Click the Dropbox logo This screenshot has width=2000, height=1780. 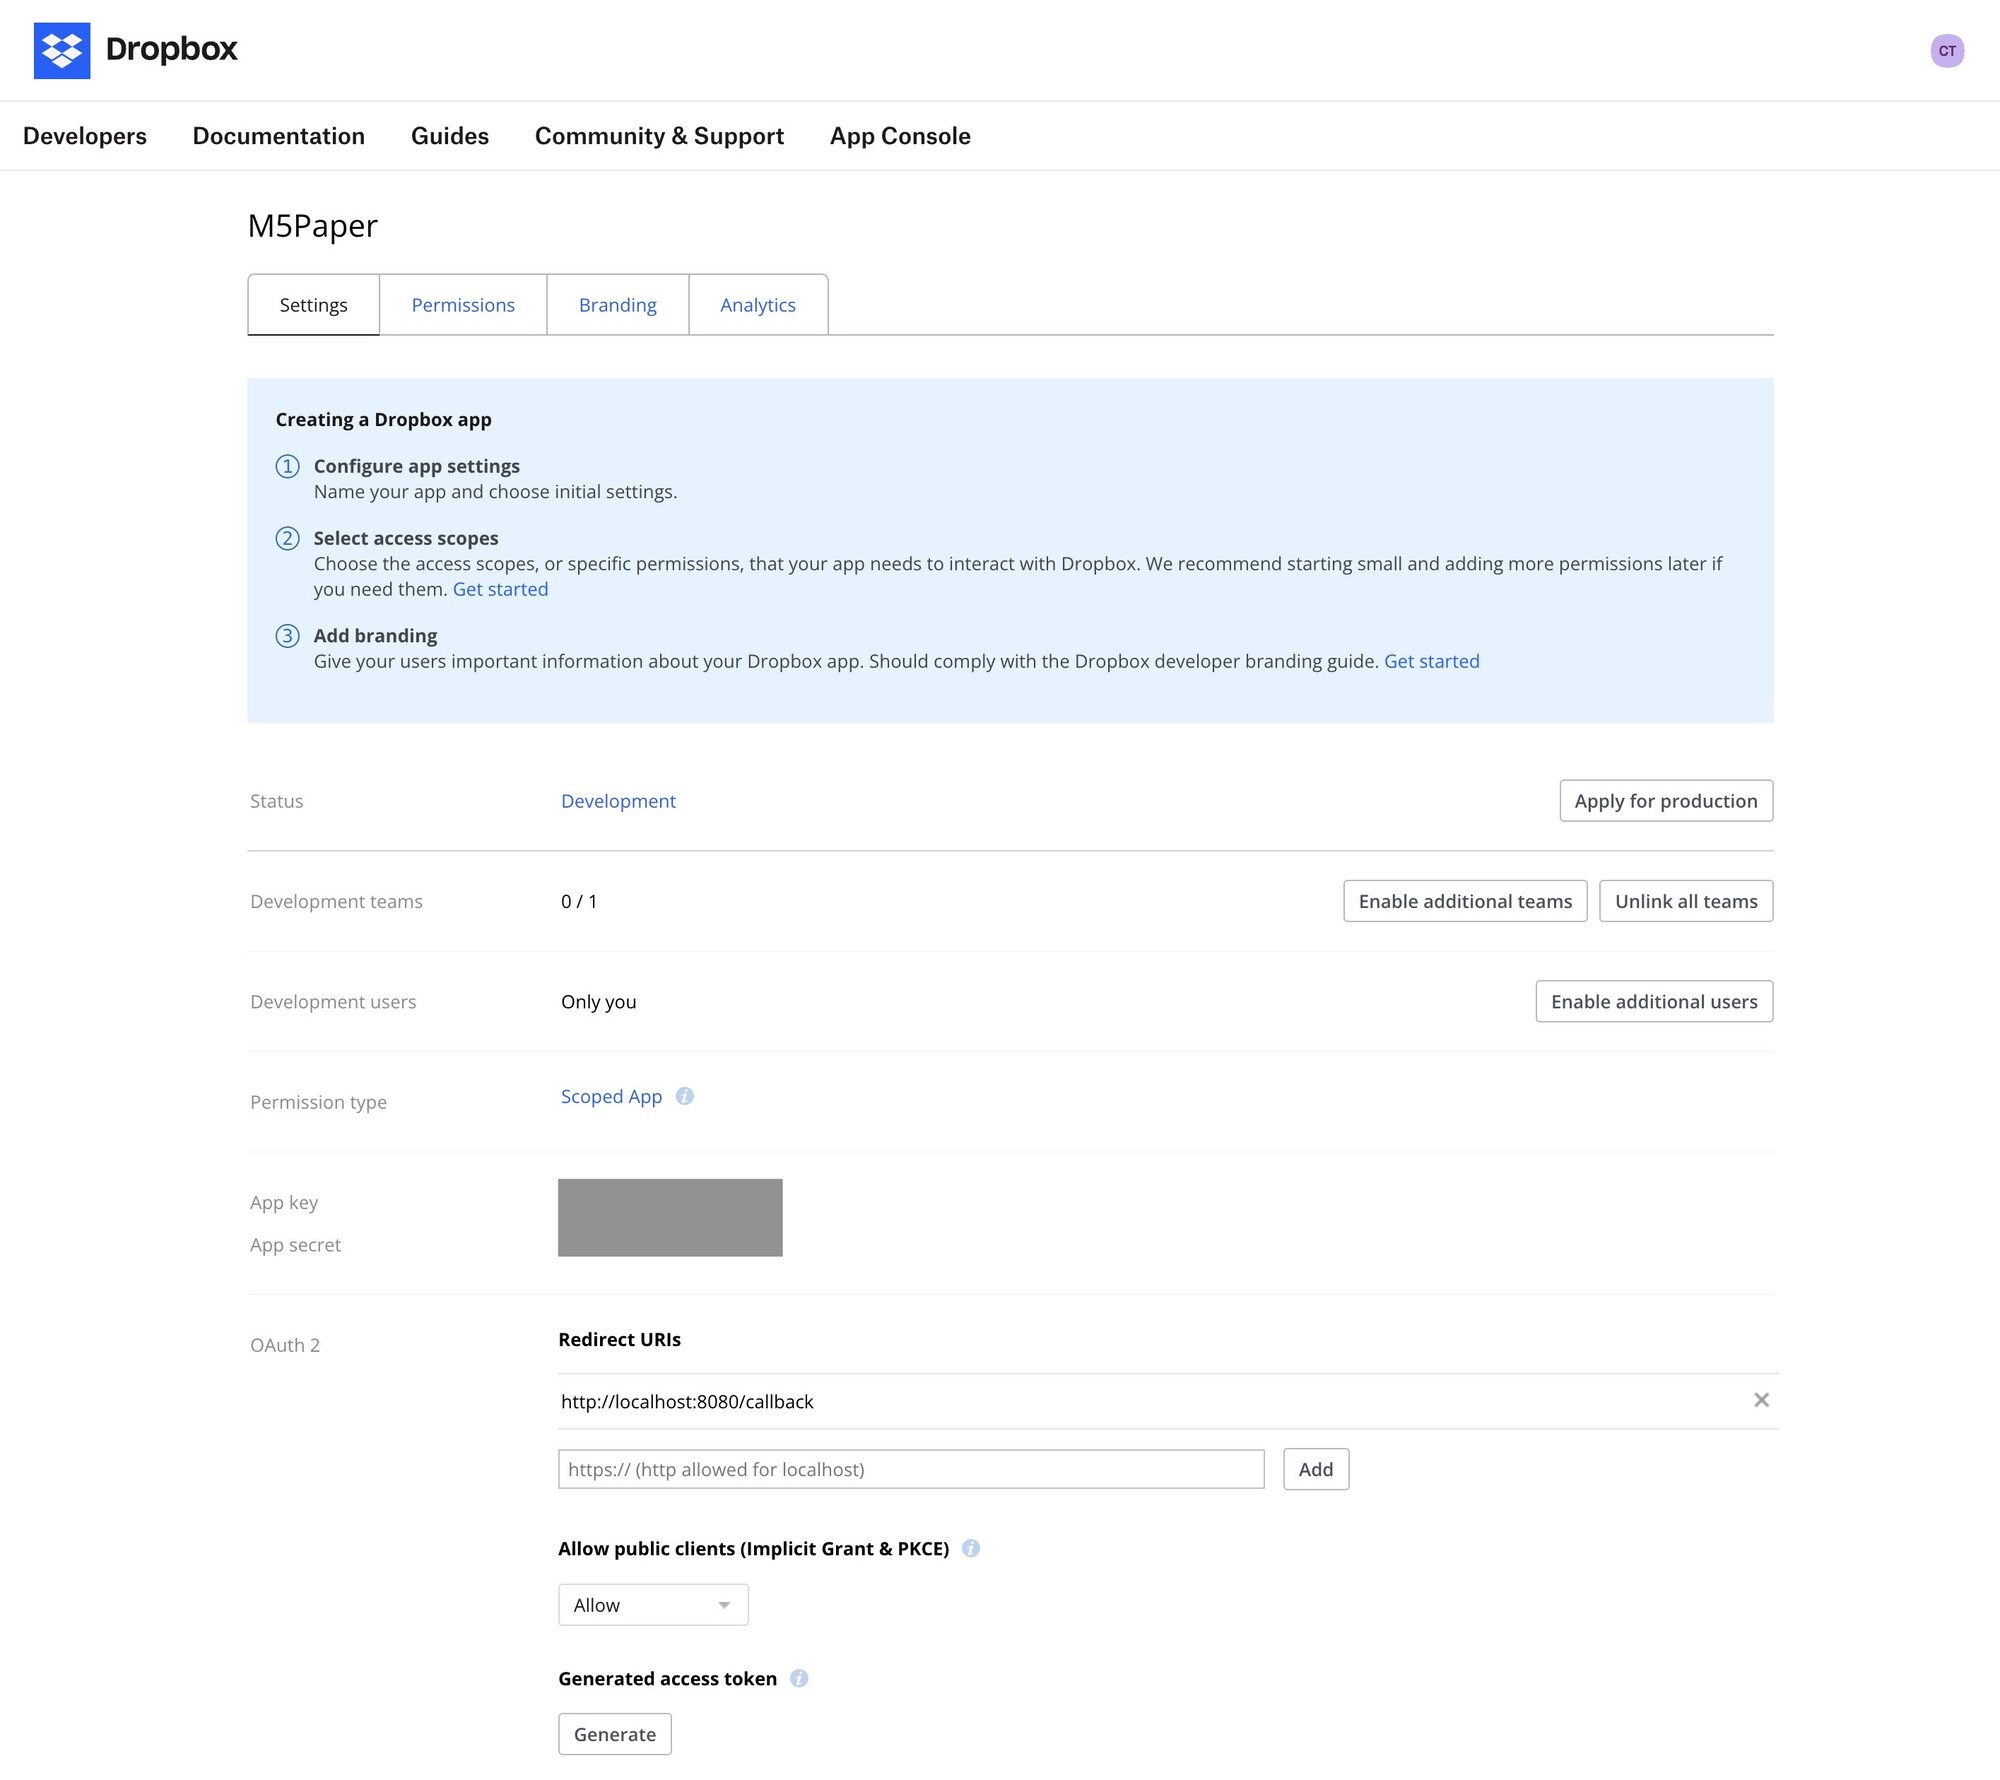[x=134, y=50]
